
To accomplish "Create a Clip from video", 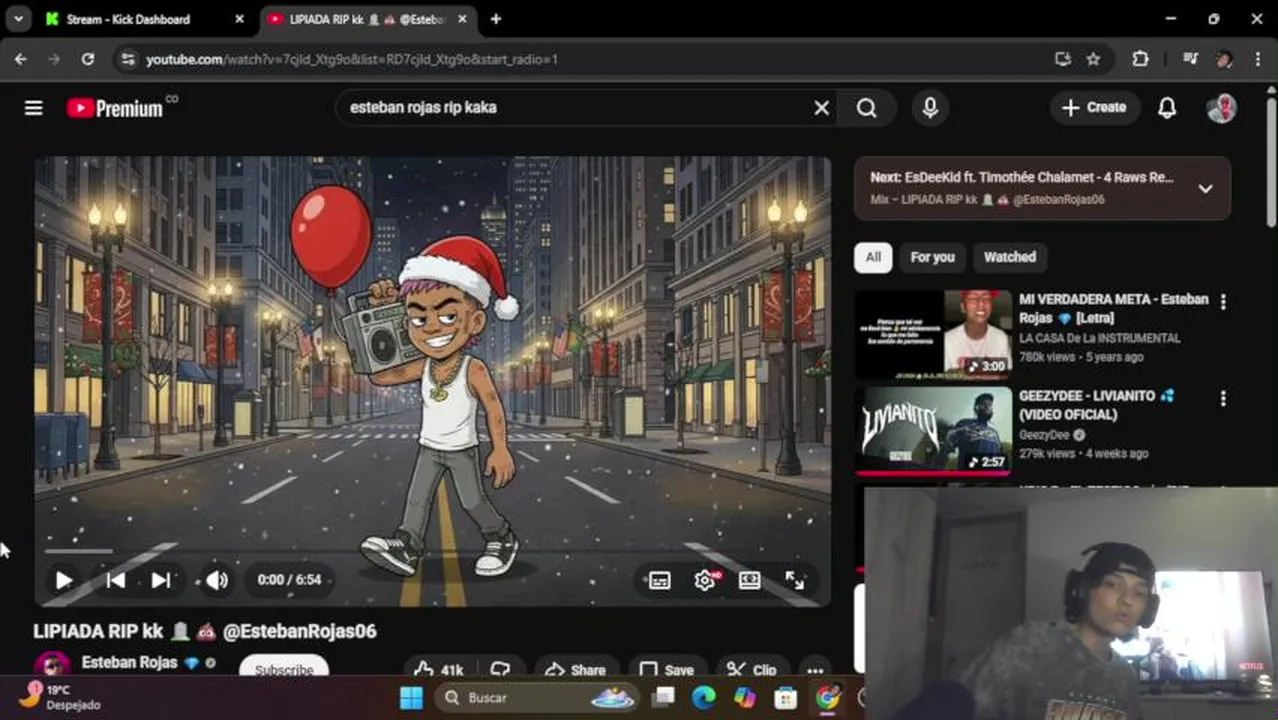I will (751, 670).
